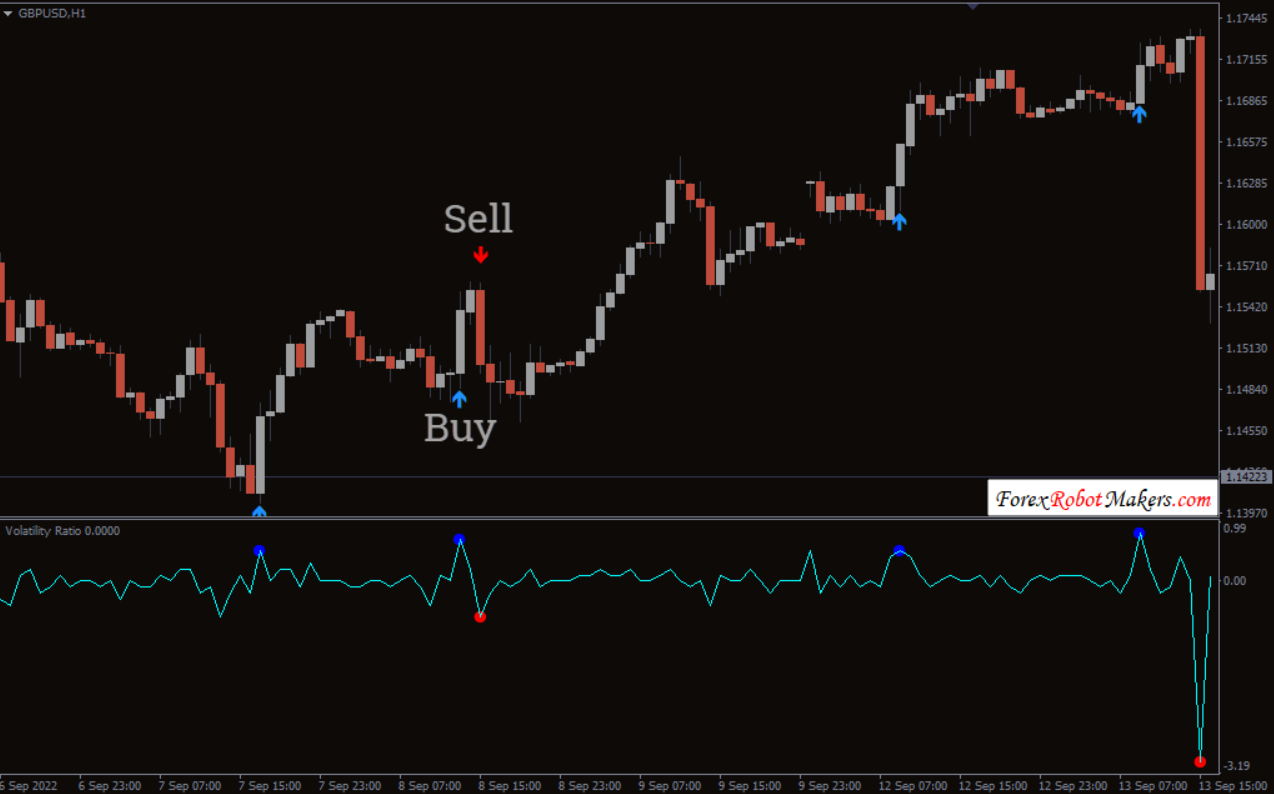
Task: Click the blue arrow above the Buy label
Action: click(x=459, y=399)
